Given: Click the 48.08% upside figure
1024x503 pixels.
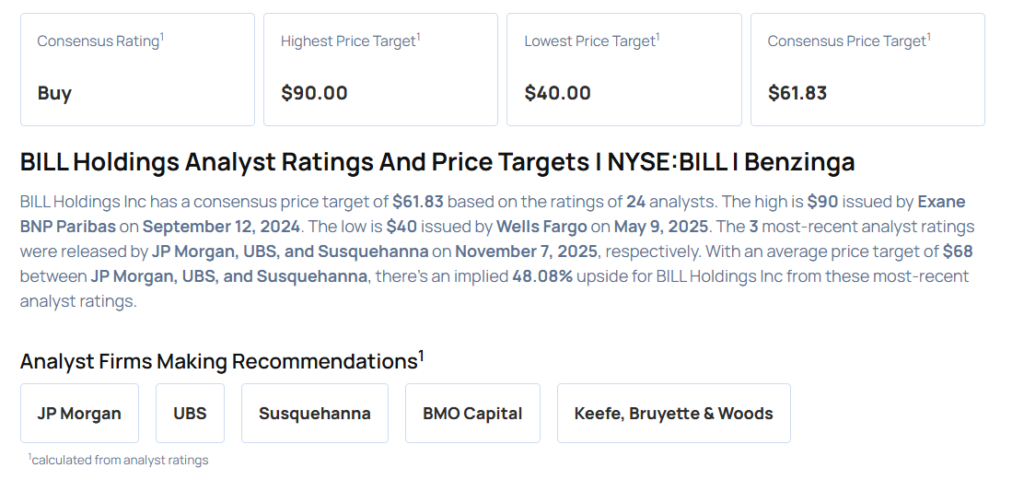Looking at the screenshot, I should 541,276.
